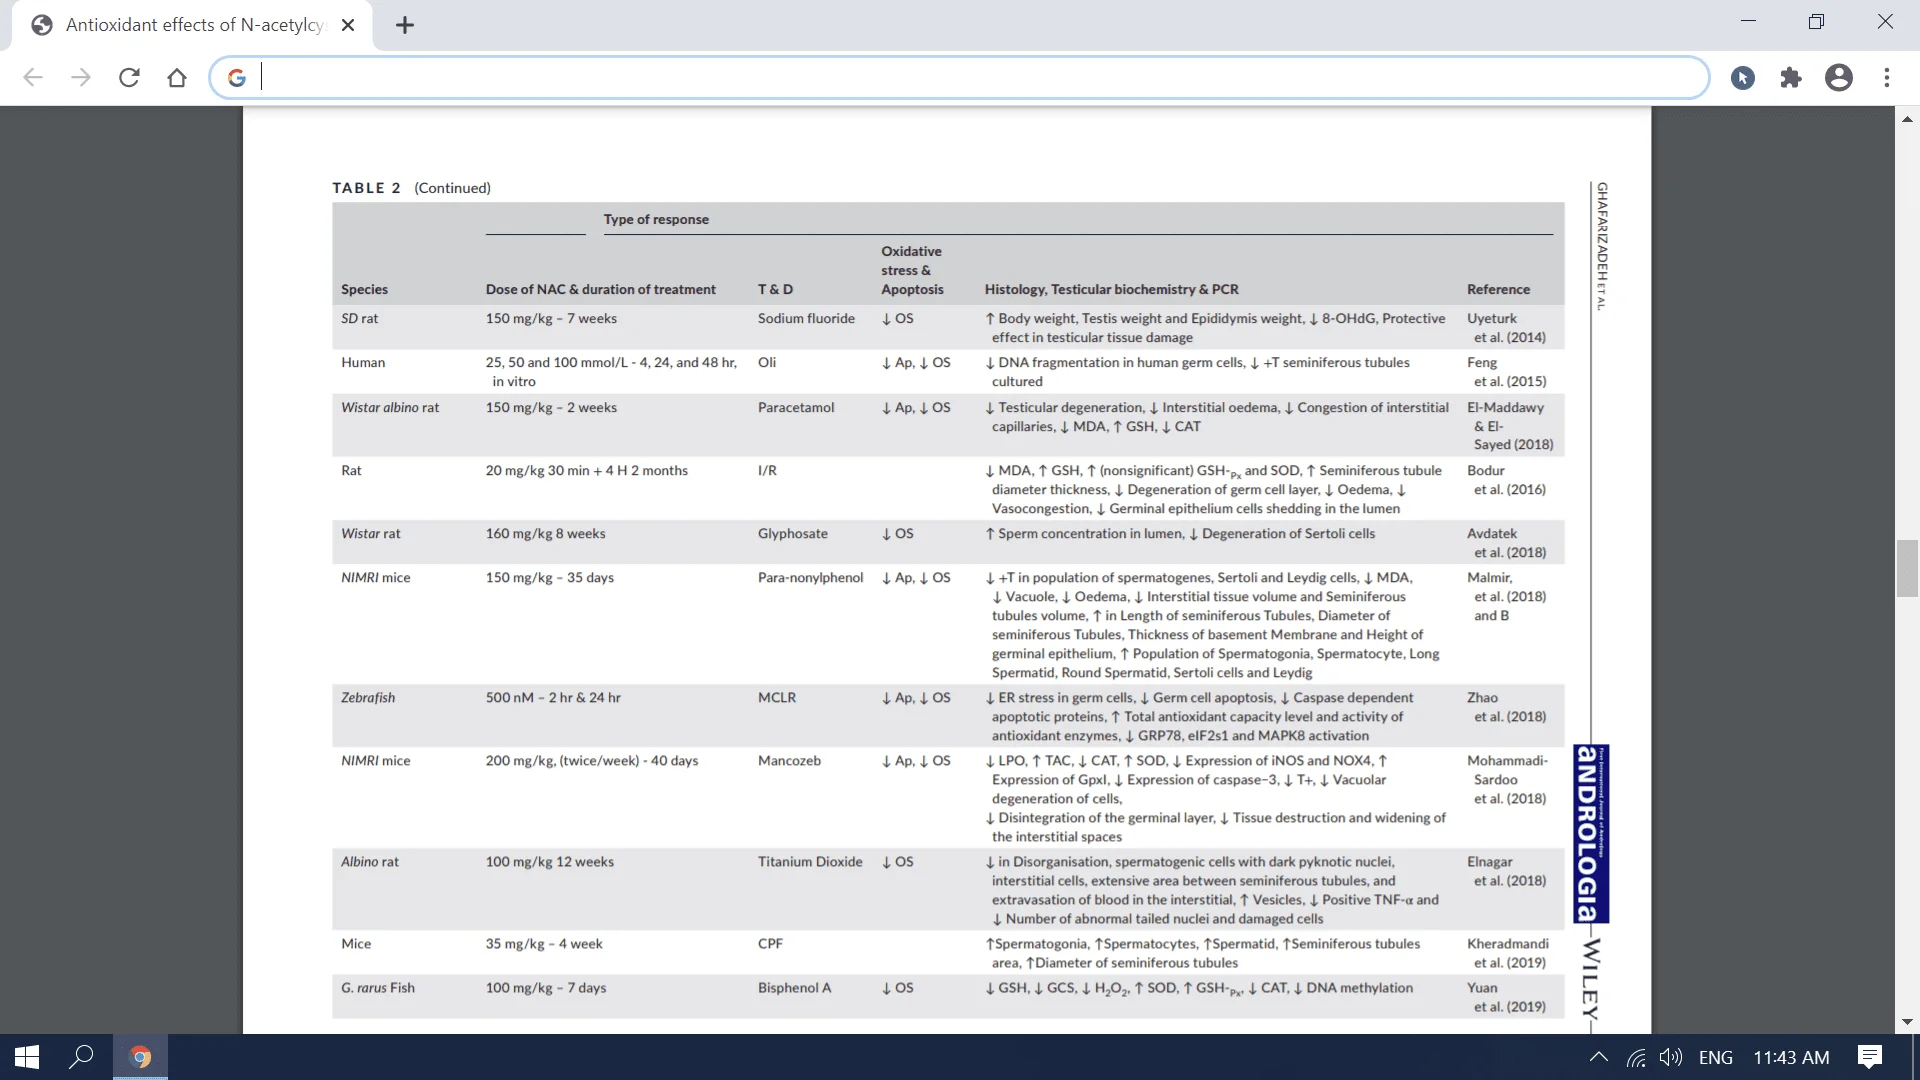Click the scrollbar down arrow

click(1907, 1022)
